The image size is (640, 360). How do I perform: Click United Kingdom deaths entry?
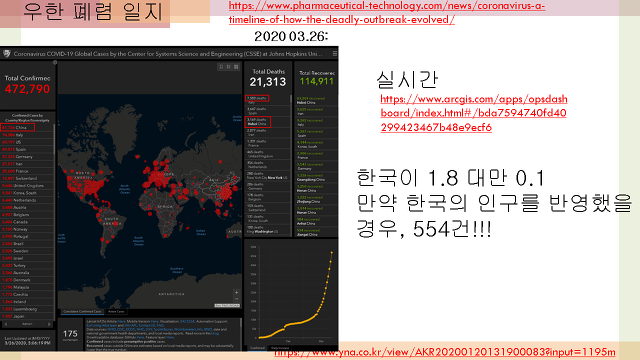pos(267,154)
